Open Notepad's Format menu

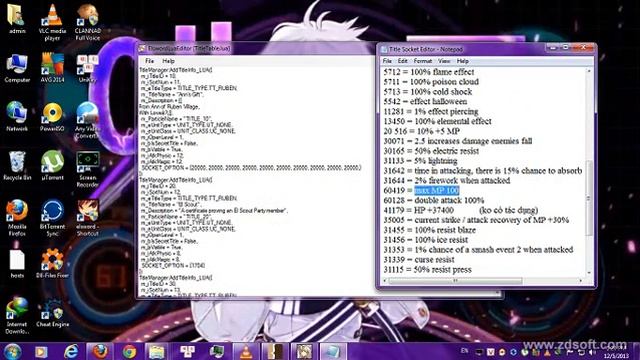422,61
